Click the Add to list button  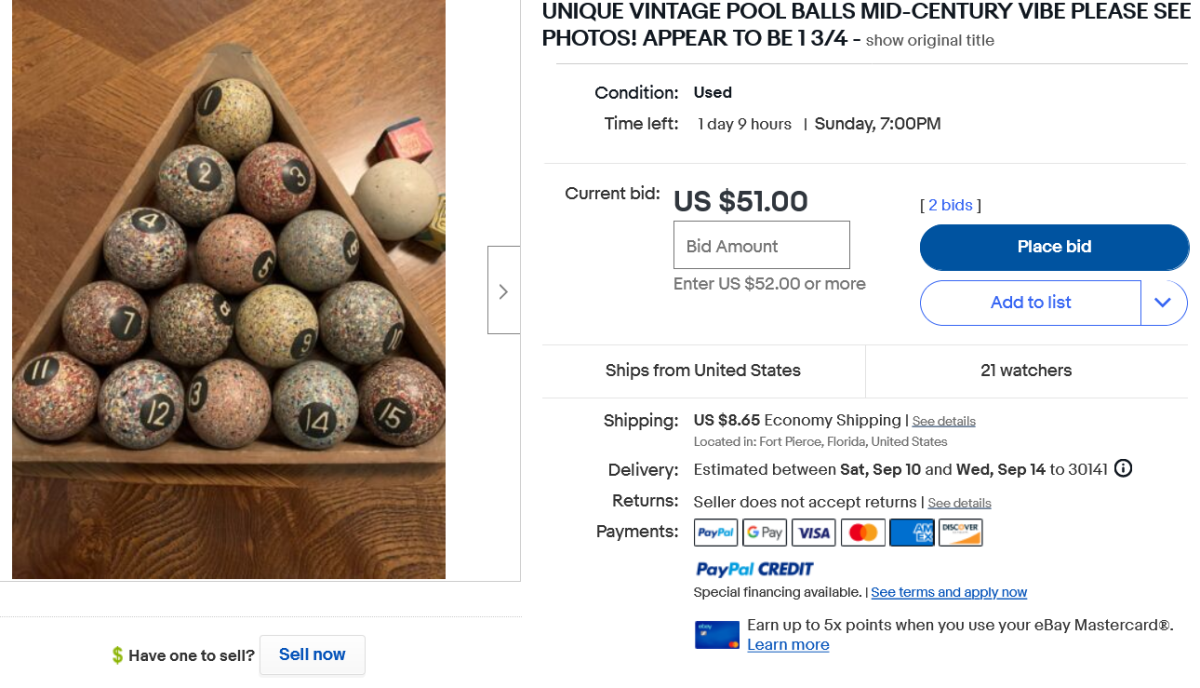[x=1030, y=303]
